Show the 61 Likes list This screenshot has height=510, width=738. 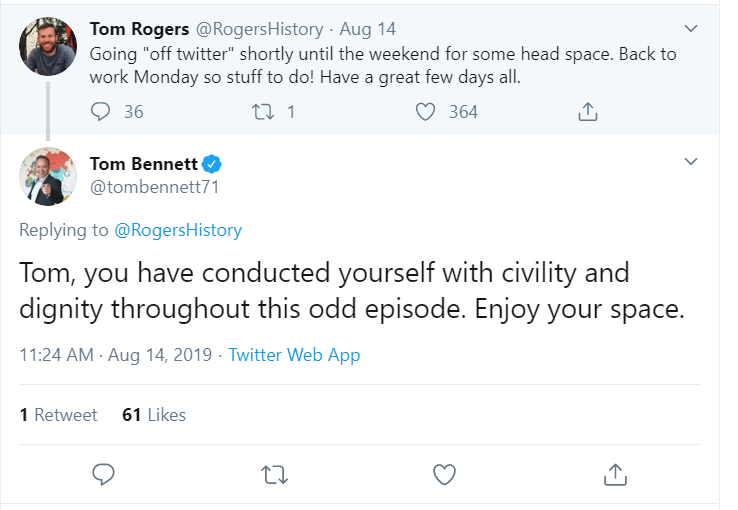coord(154,414)
